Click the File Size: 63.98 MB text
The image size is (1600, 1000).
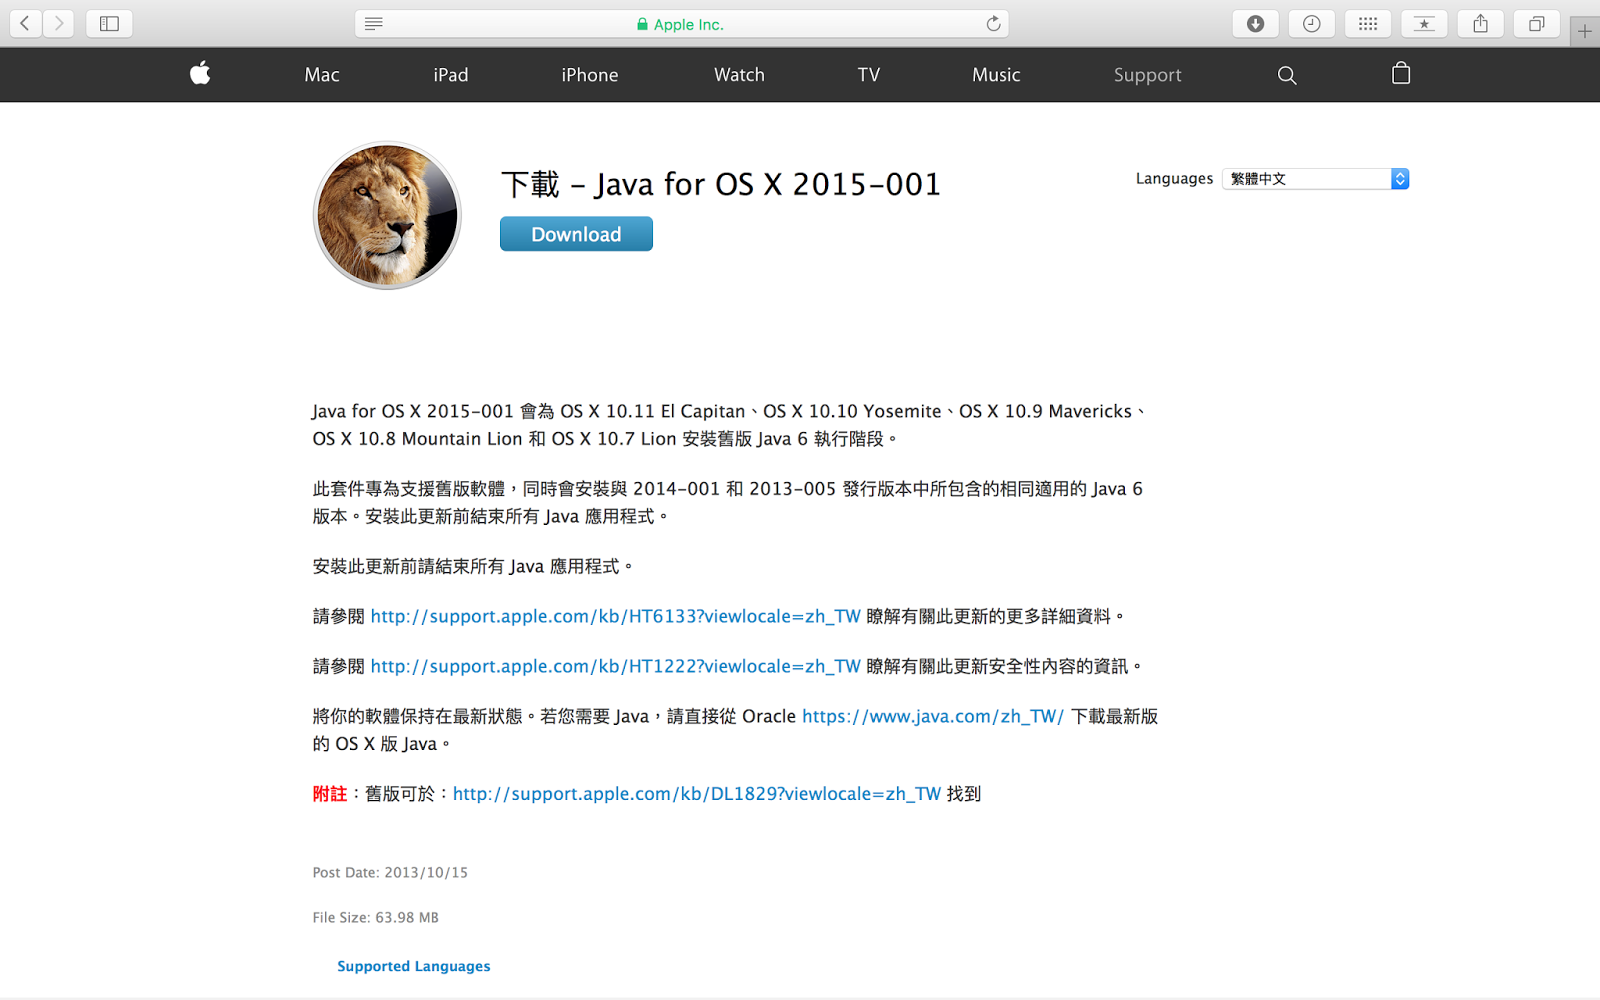(x=375, y=917)
